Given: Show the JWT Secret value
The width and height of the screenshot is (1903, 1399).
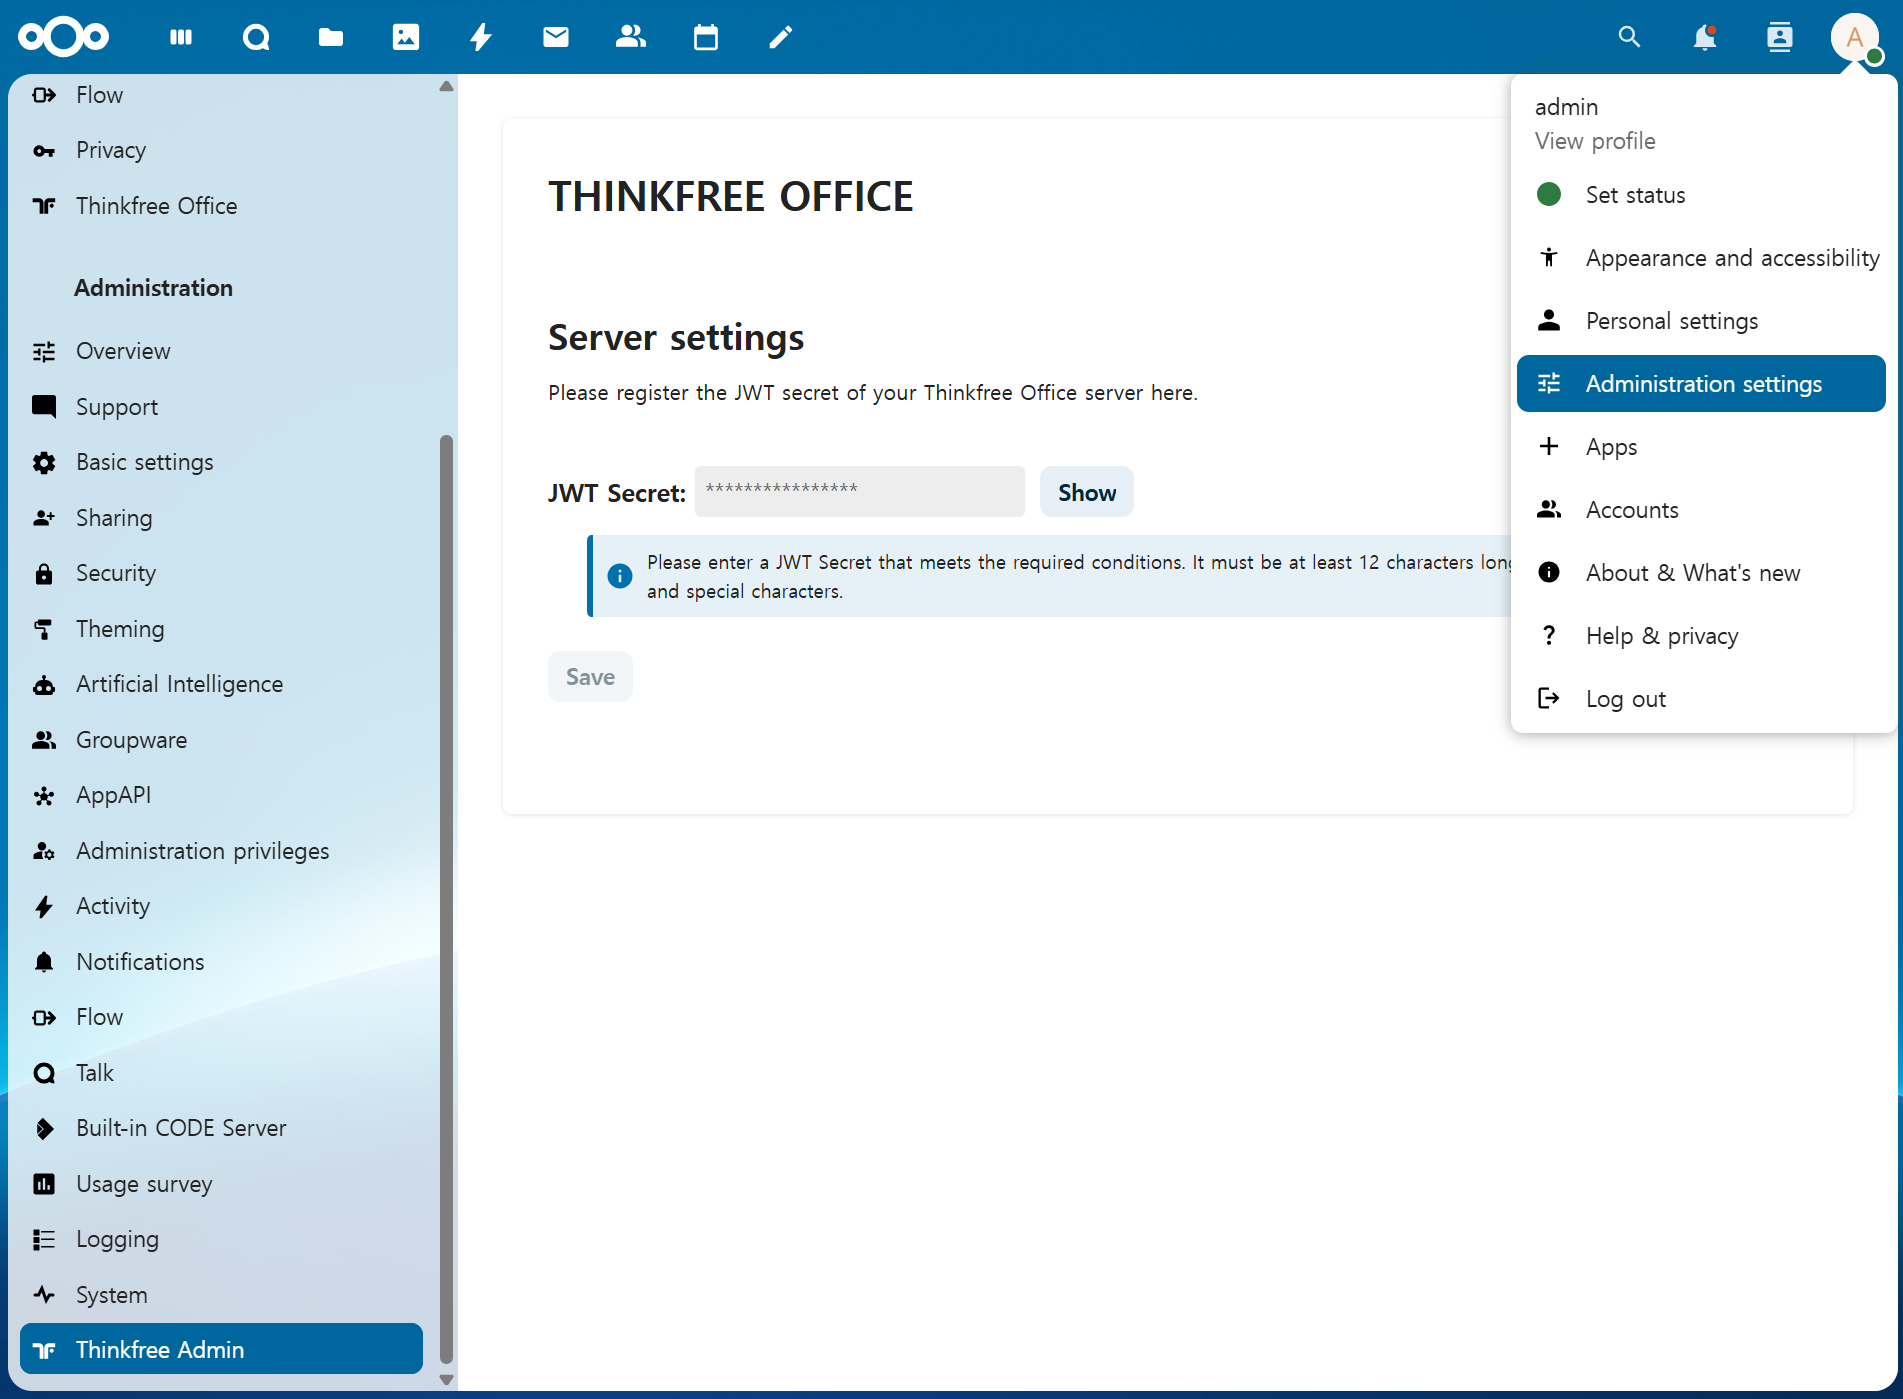Looking at the screenshot, I should coord(1087,492).
